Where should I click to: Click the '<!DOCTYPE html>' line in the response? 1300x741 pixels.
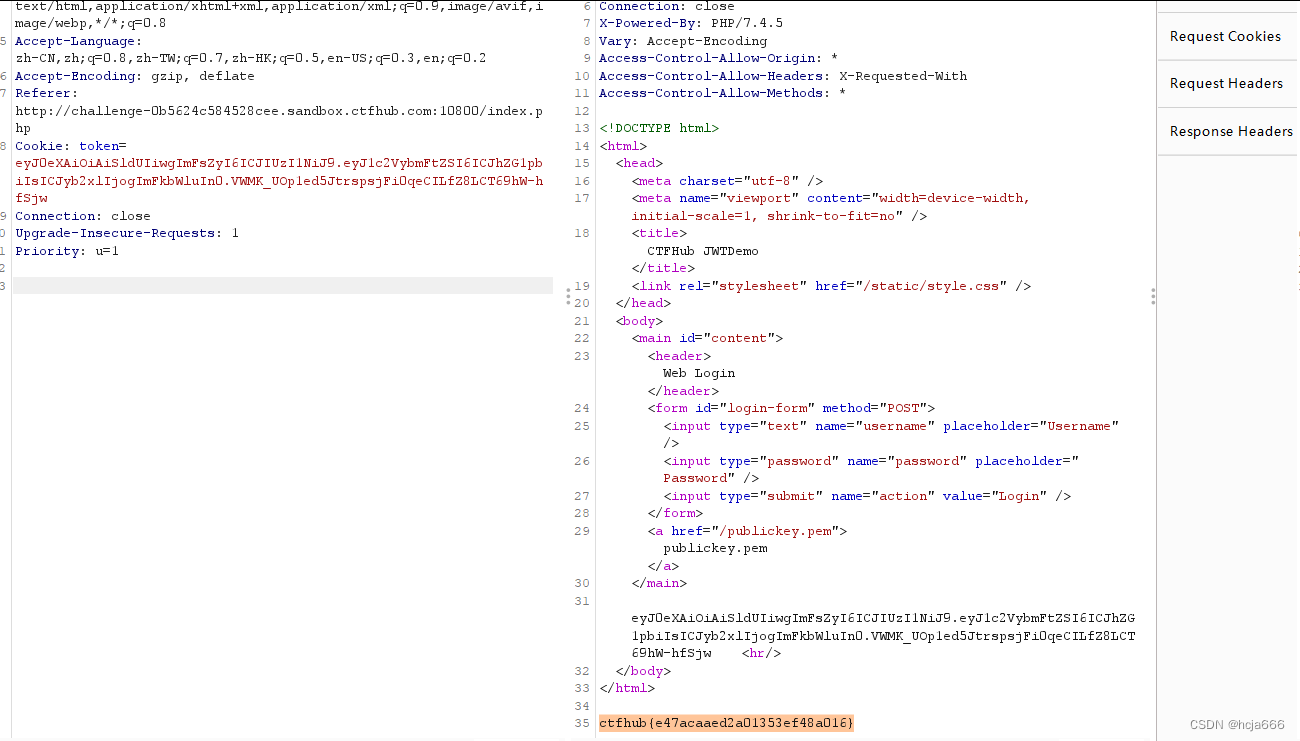pos(659,128)
